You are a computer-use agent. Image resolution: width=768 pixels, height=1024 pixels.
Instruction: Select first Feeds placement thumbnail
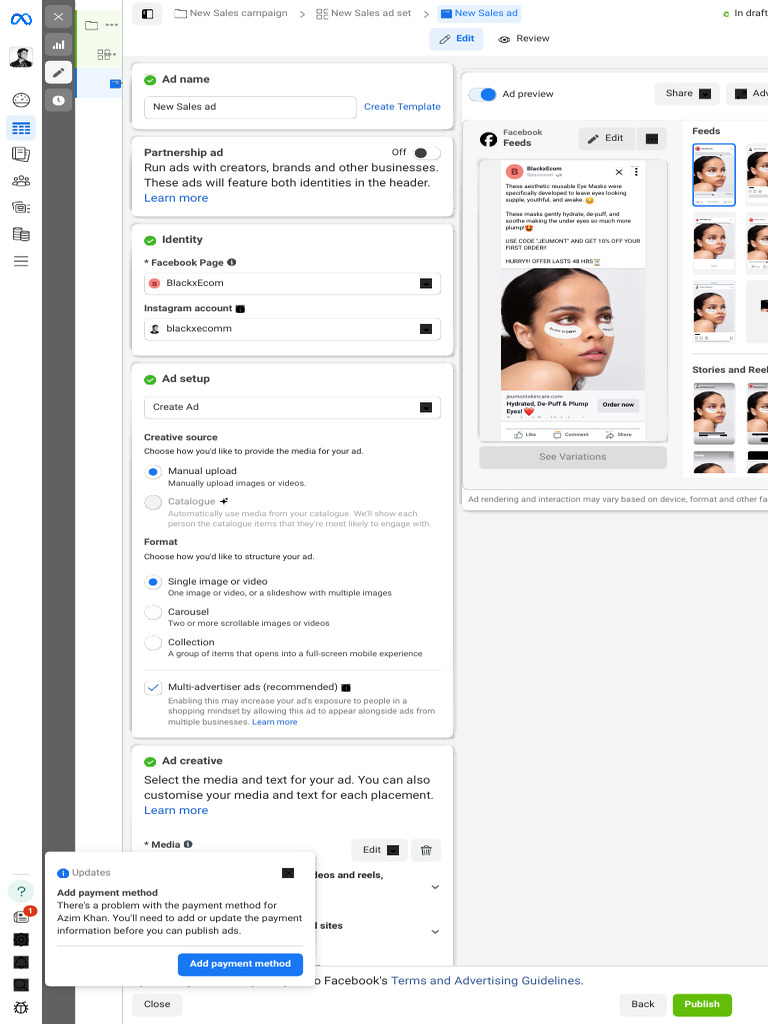coord(714,175)
